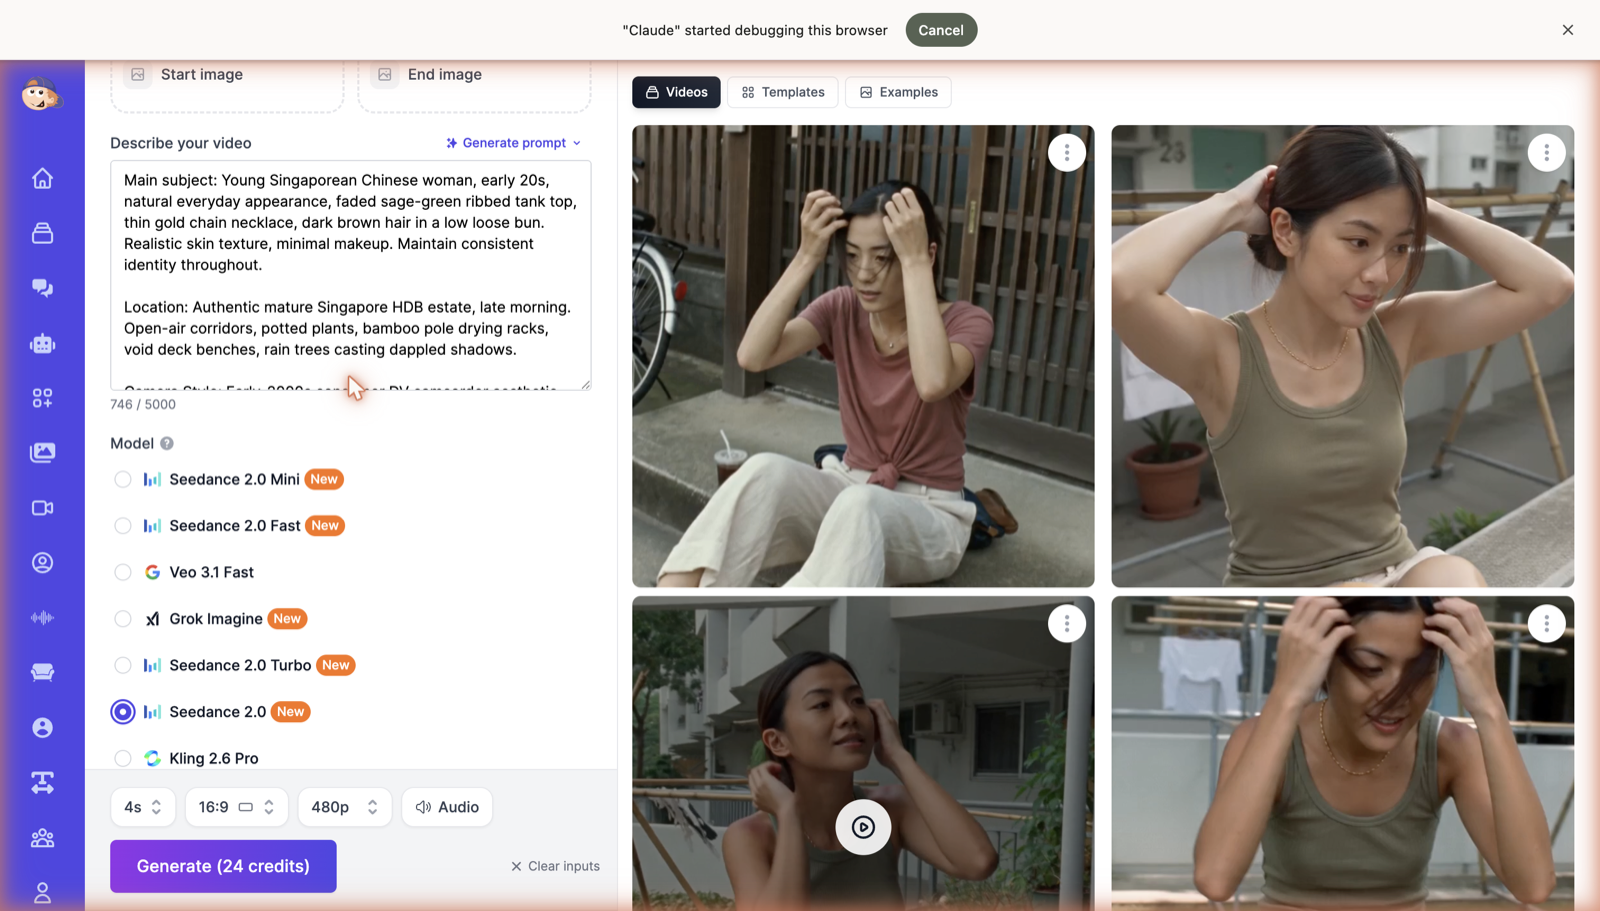Click the 746 / 5000 character counter
The width and height of the screenshot is (1600, 911).
(x=143, y=404)
